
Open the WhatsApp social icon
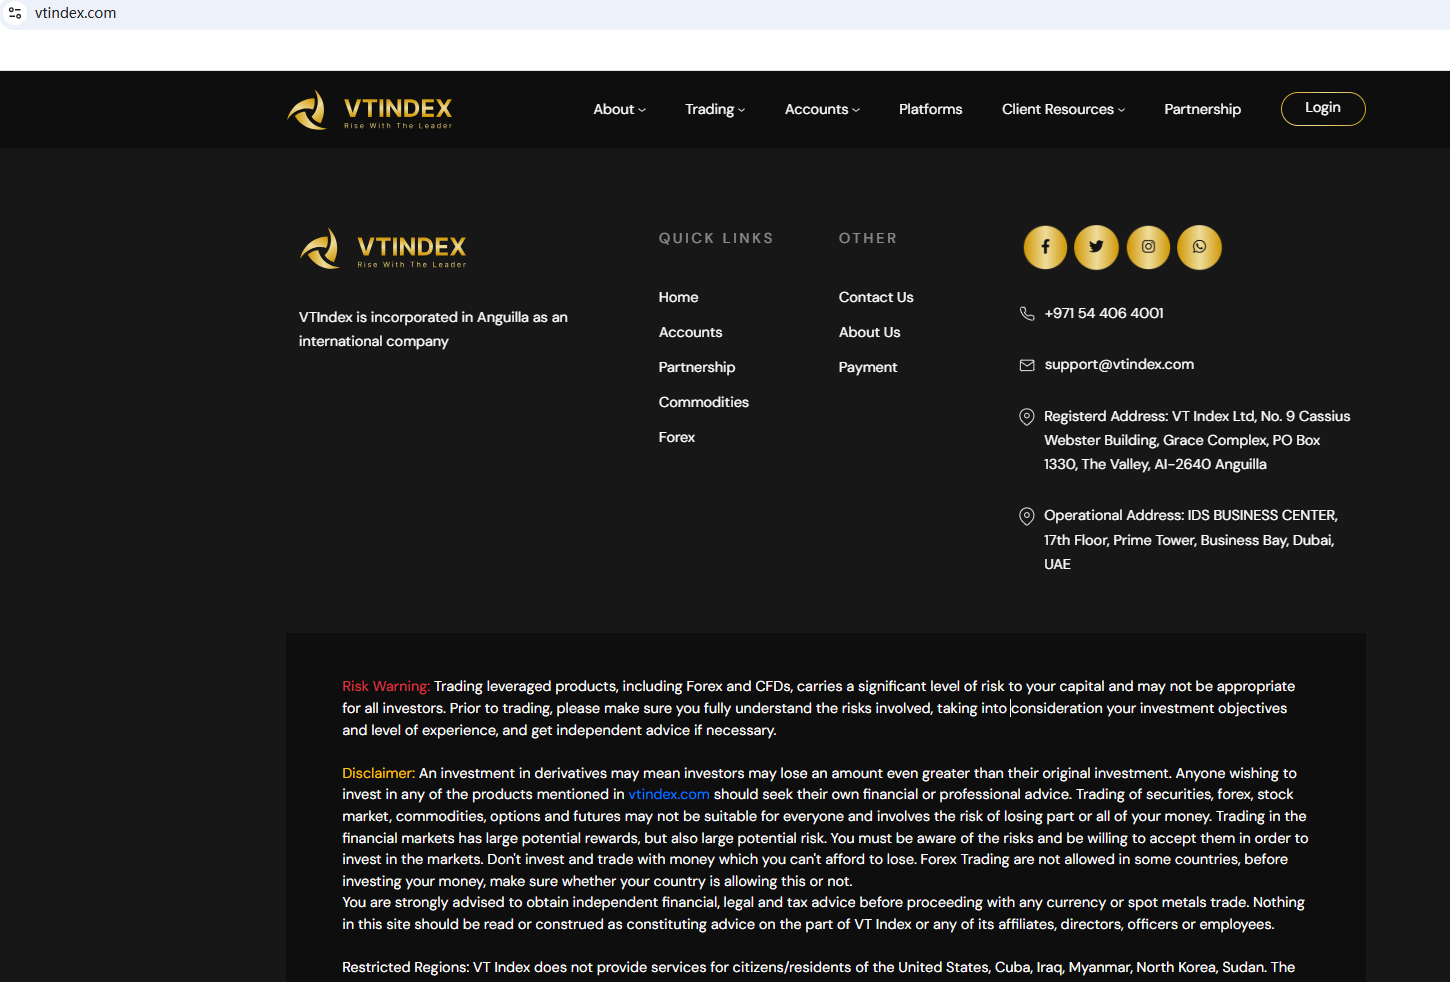click(1199, 247)
